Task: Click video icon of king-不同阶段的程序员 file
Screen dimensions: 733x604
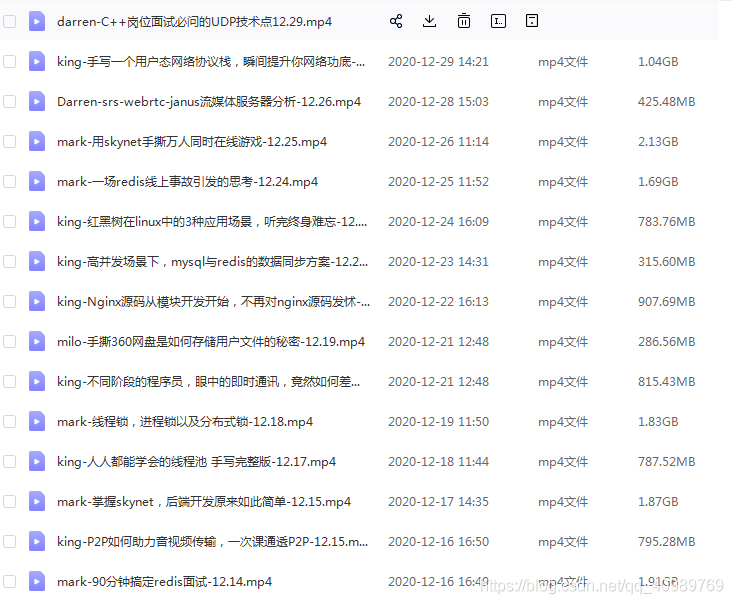Action: (x=37, y=381)
